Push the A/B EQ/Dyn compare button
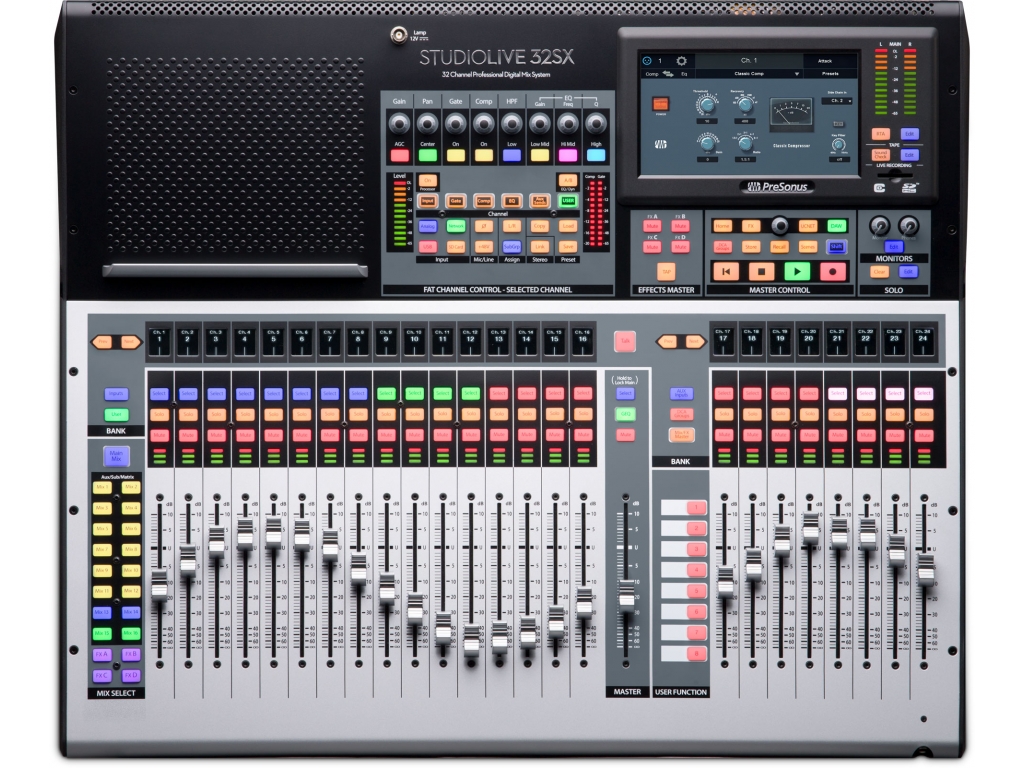Image resolution: width=1024 pixels, height=768 pixels. tap(568, 180)
